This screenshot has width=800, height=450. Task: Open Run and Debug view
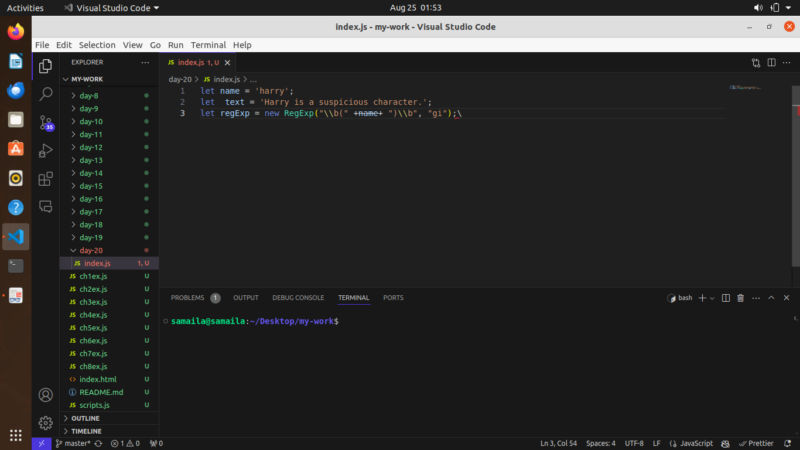coord(45,151)
